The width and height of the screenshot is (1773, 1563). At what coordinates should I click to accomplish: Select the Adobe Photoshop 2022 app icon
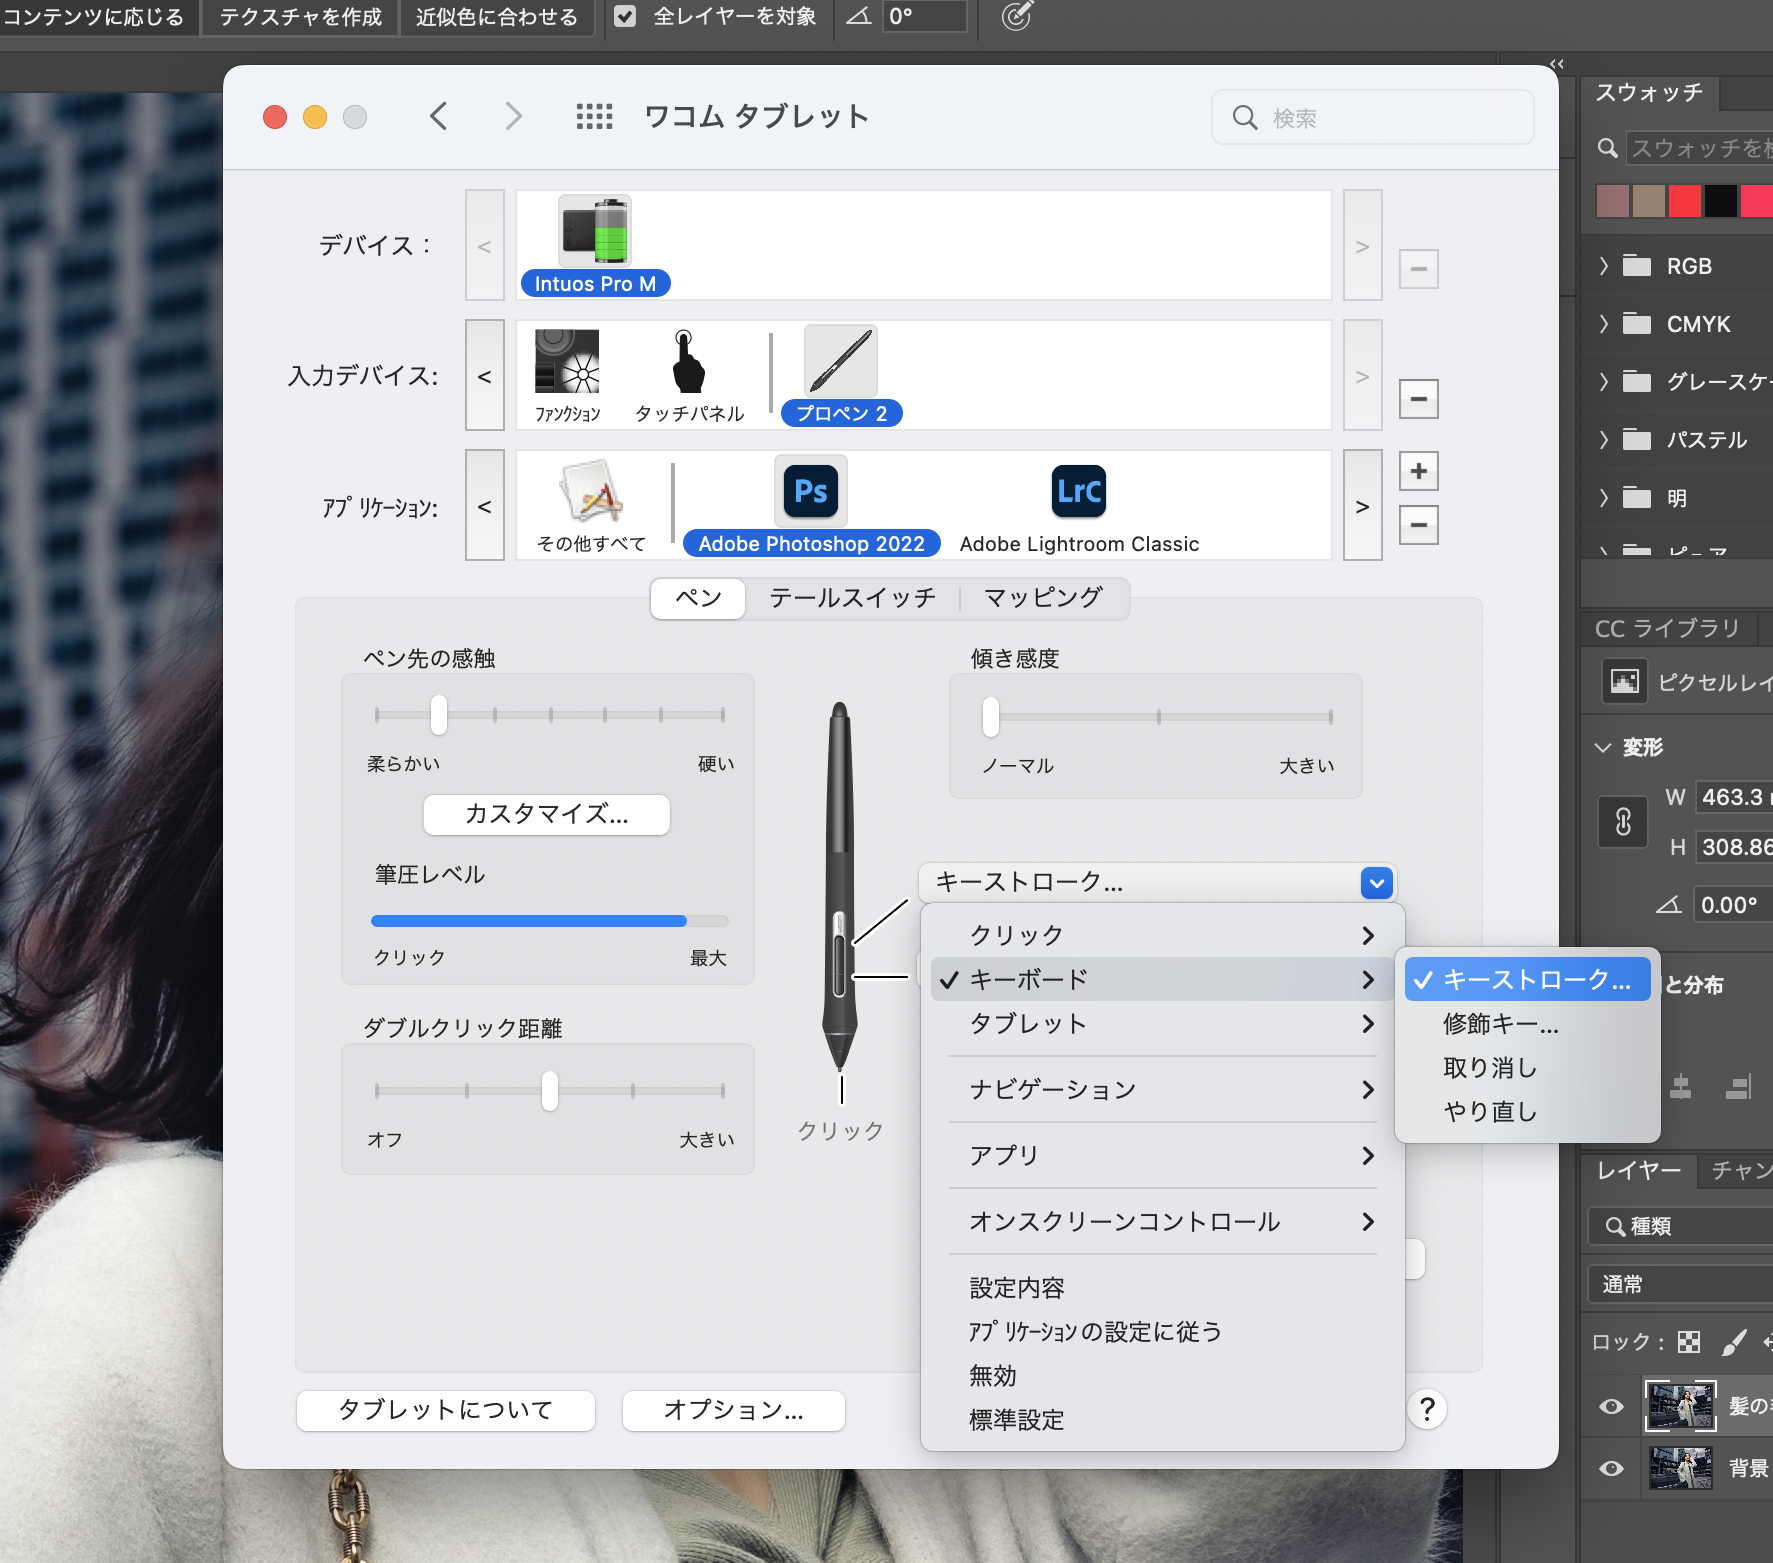[x=810, y=491]
